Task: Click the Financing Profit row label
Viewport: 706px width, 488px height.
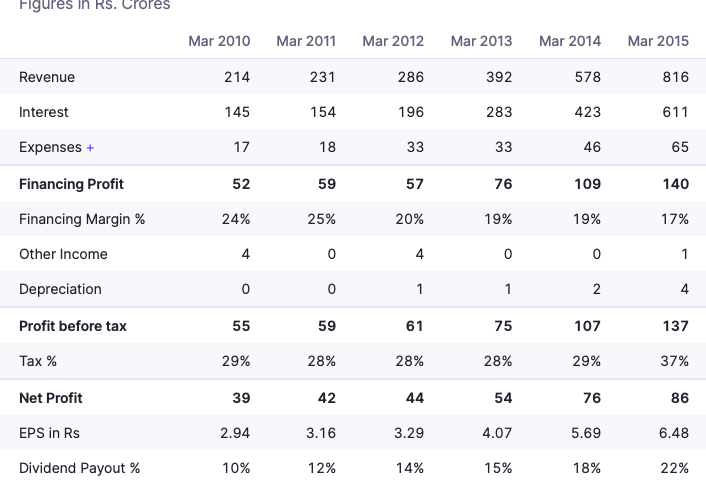Action: click(x=71, y=184)
